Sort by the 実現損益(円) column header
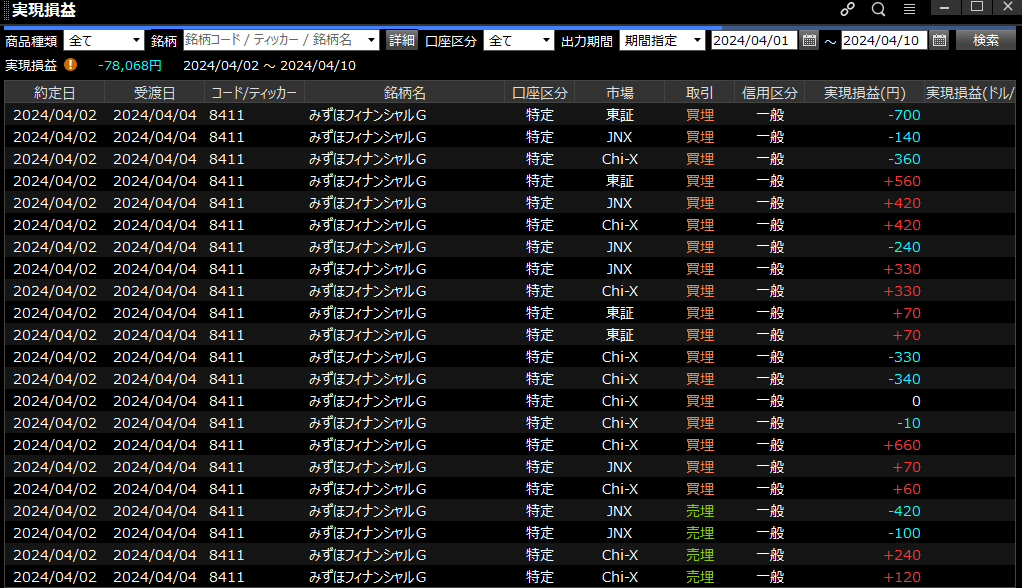The width and height of the screenshot is (1022, 588). coord(865,93)
